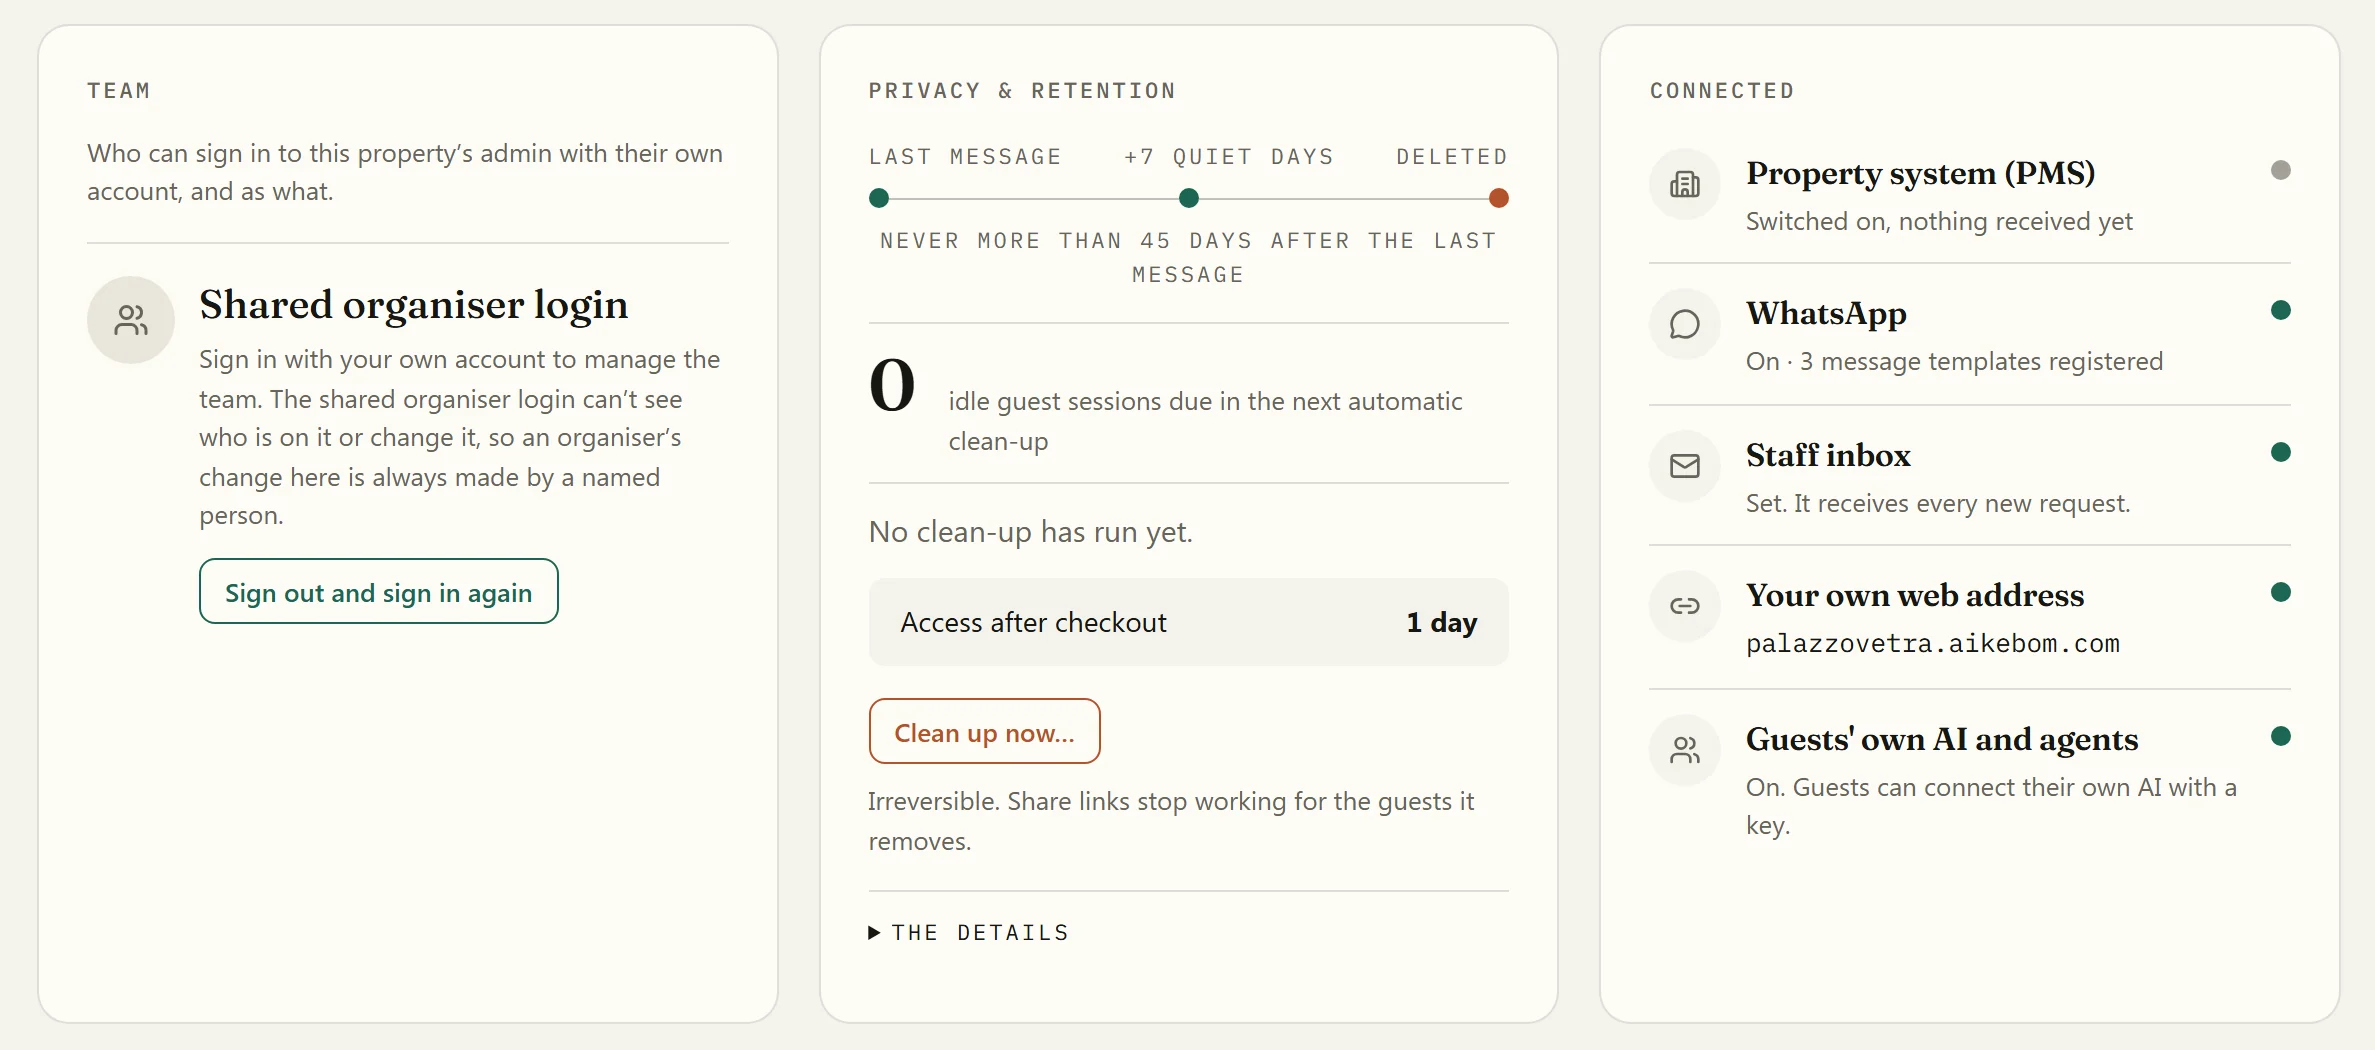Click the WhatsApp chat bubble icon
2375x1050 pixels.
click(1685, 324)
